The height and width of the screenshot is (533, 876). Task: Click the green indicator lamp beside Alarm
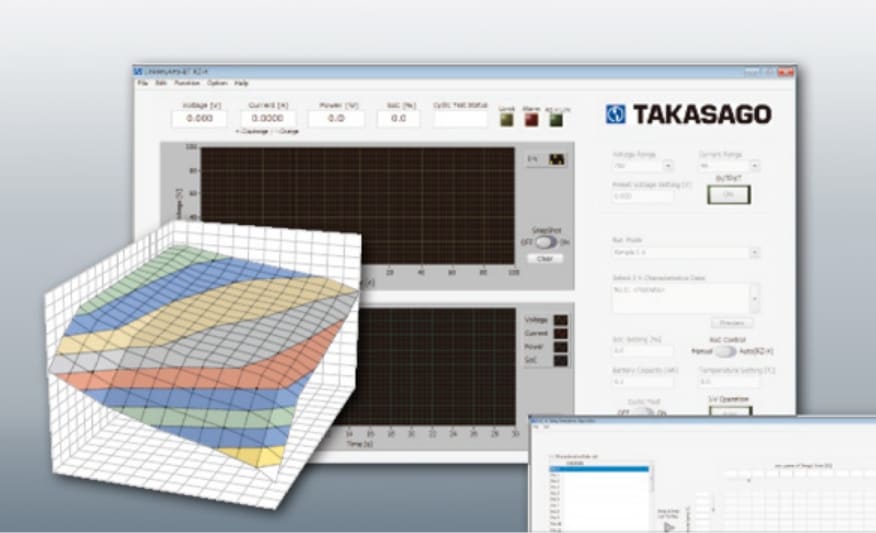point(556,120)
